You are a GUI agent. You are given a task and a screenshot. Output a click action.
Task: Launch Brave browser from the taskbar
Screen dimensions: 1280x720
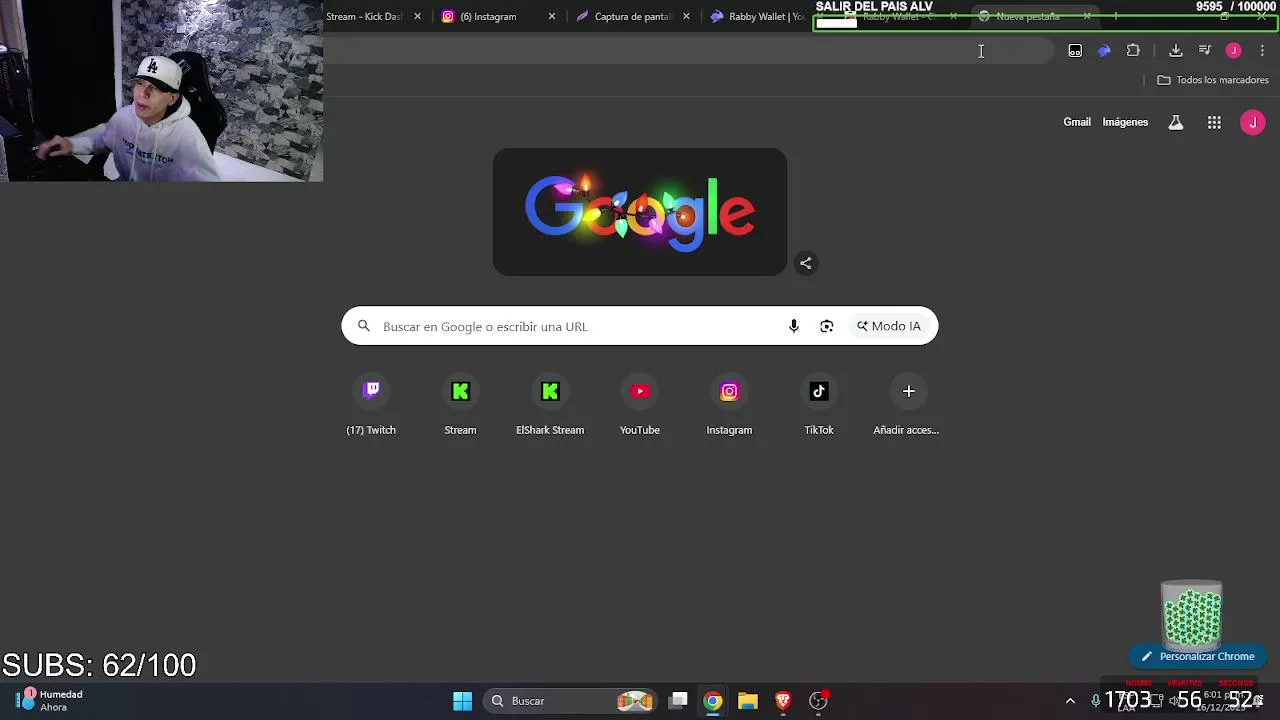point(783,701)
